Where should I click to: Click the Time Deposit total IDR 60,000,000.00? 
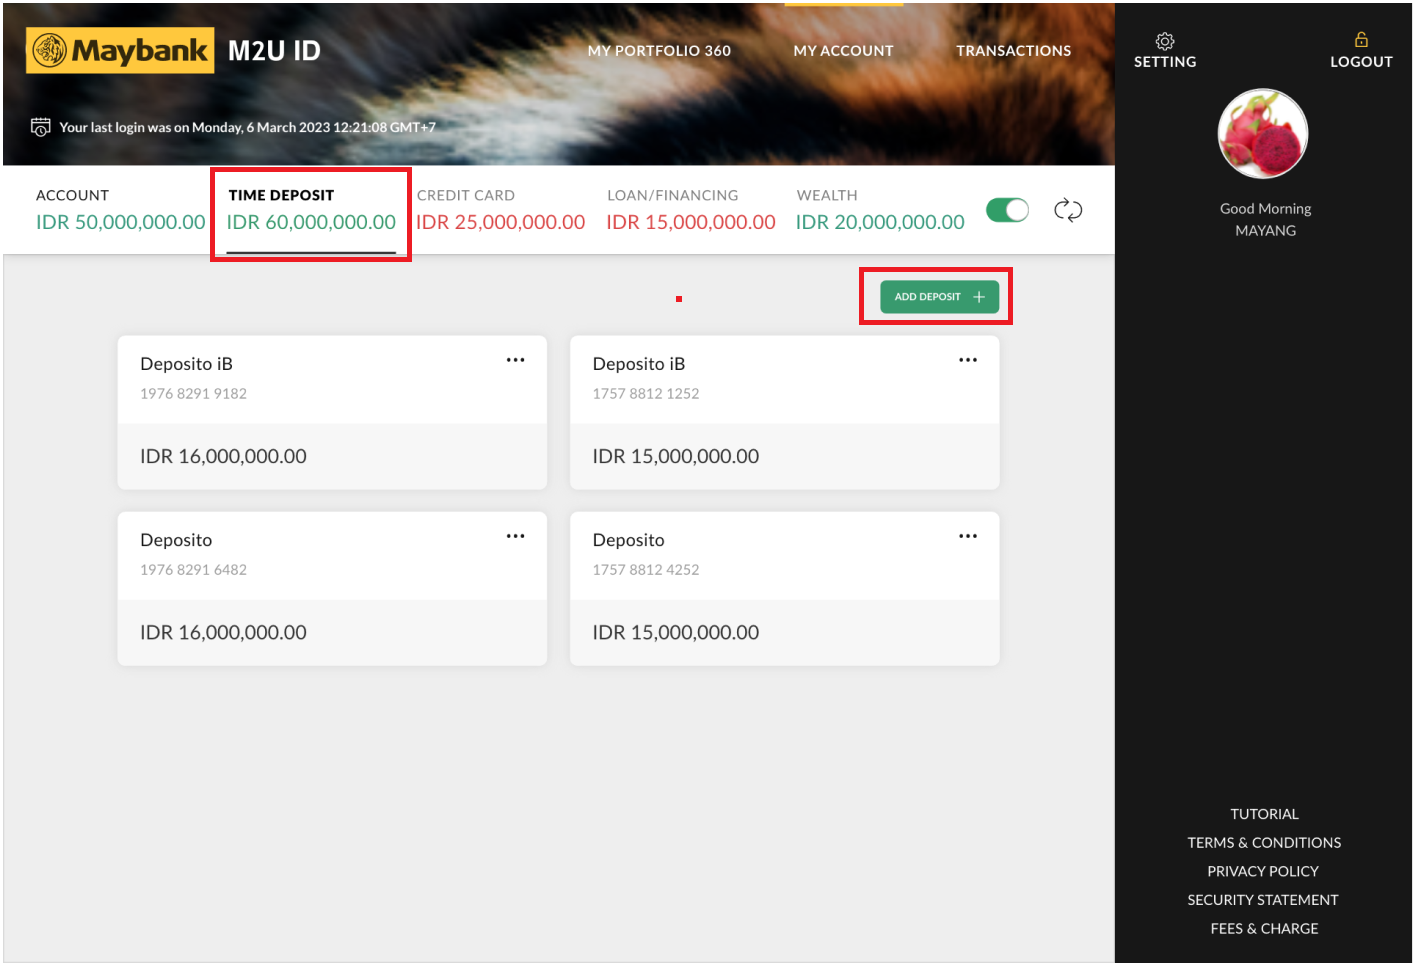point(311,222)
